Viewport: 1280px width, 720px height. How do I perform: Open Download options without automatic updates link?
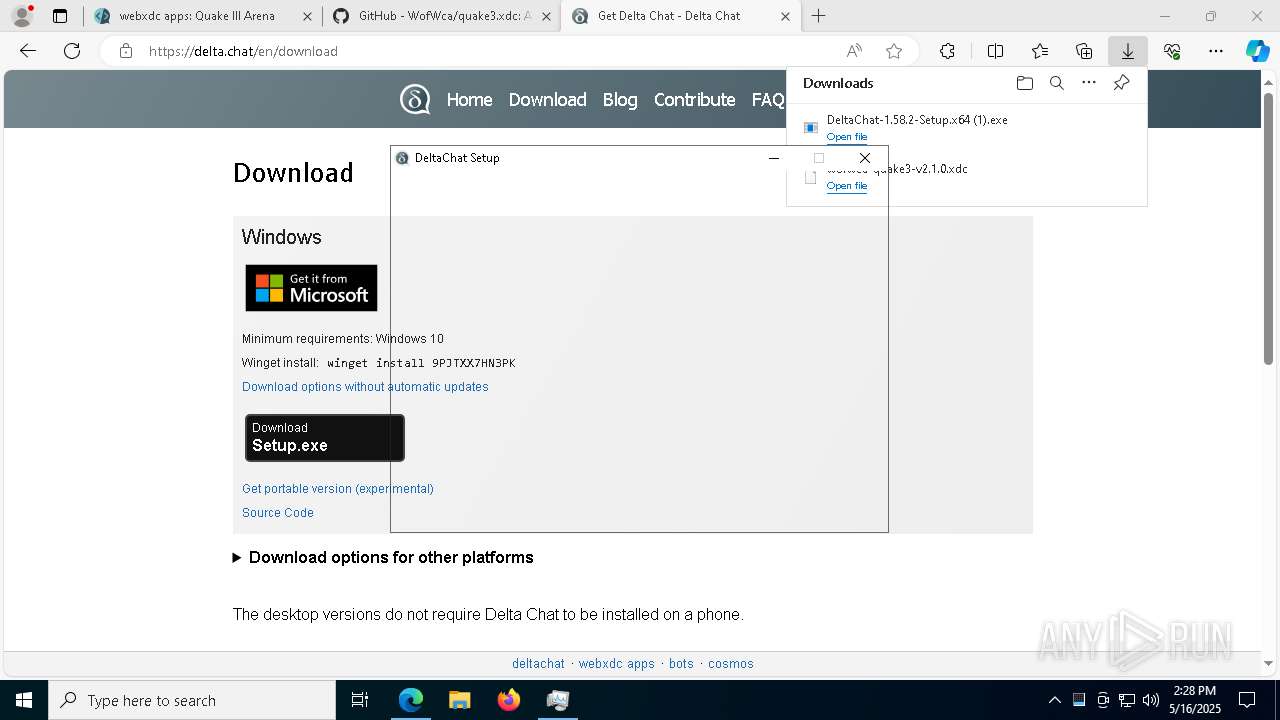(365, 387)
